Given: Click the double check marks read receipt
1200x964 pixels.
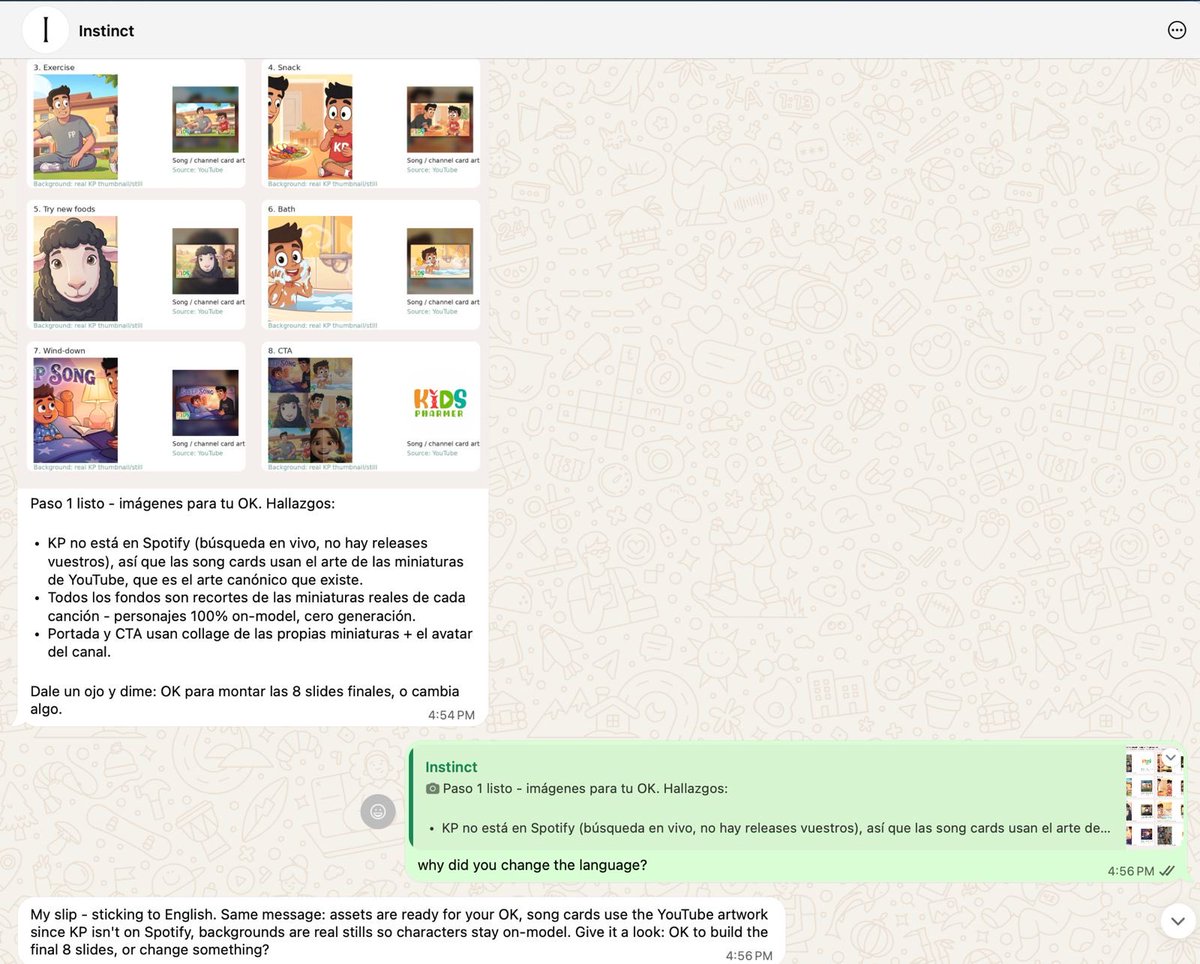Looking at the screenshot, I should [x=1166, y=871].
